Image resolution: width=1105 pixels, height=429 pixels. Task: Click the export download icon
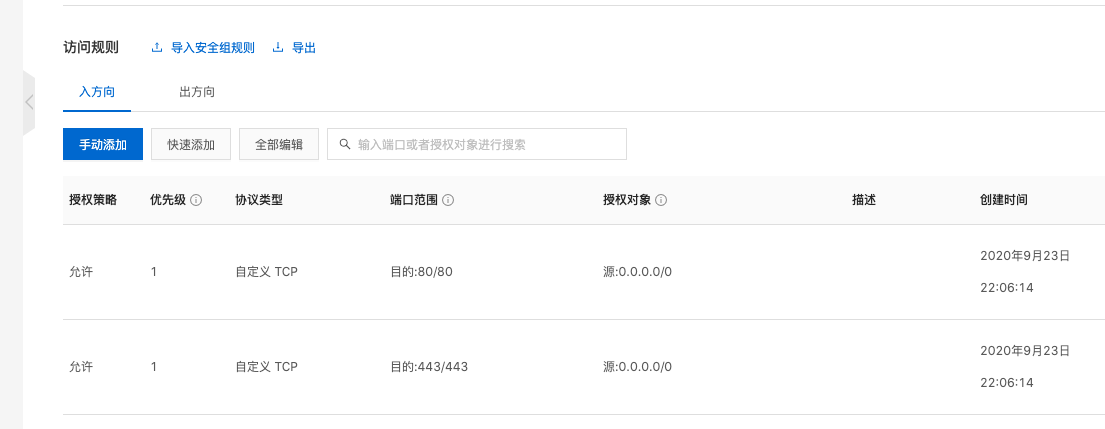[278, 48]
